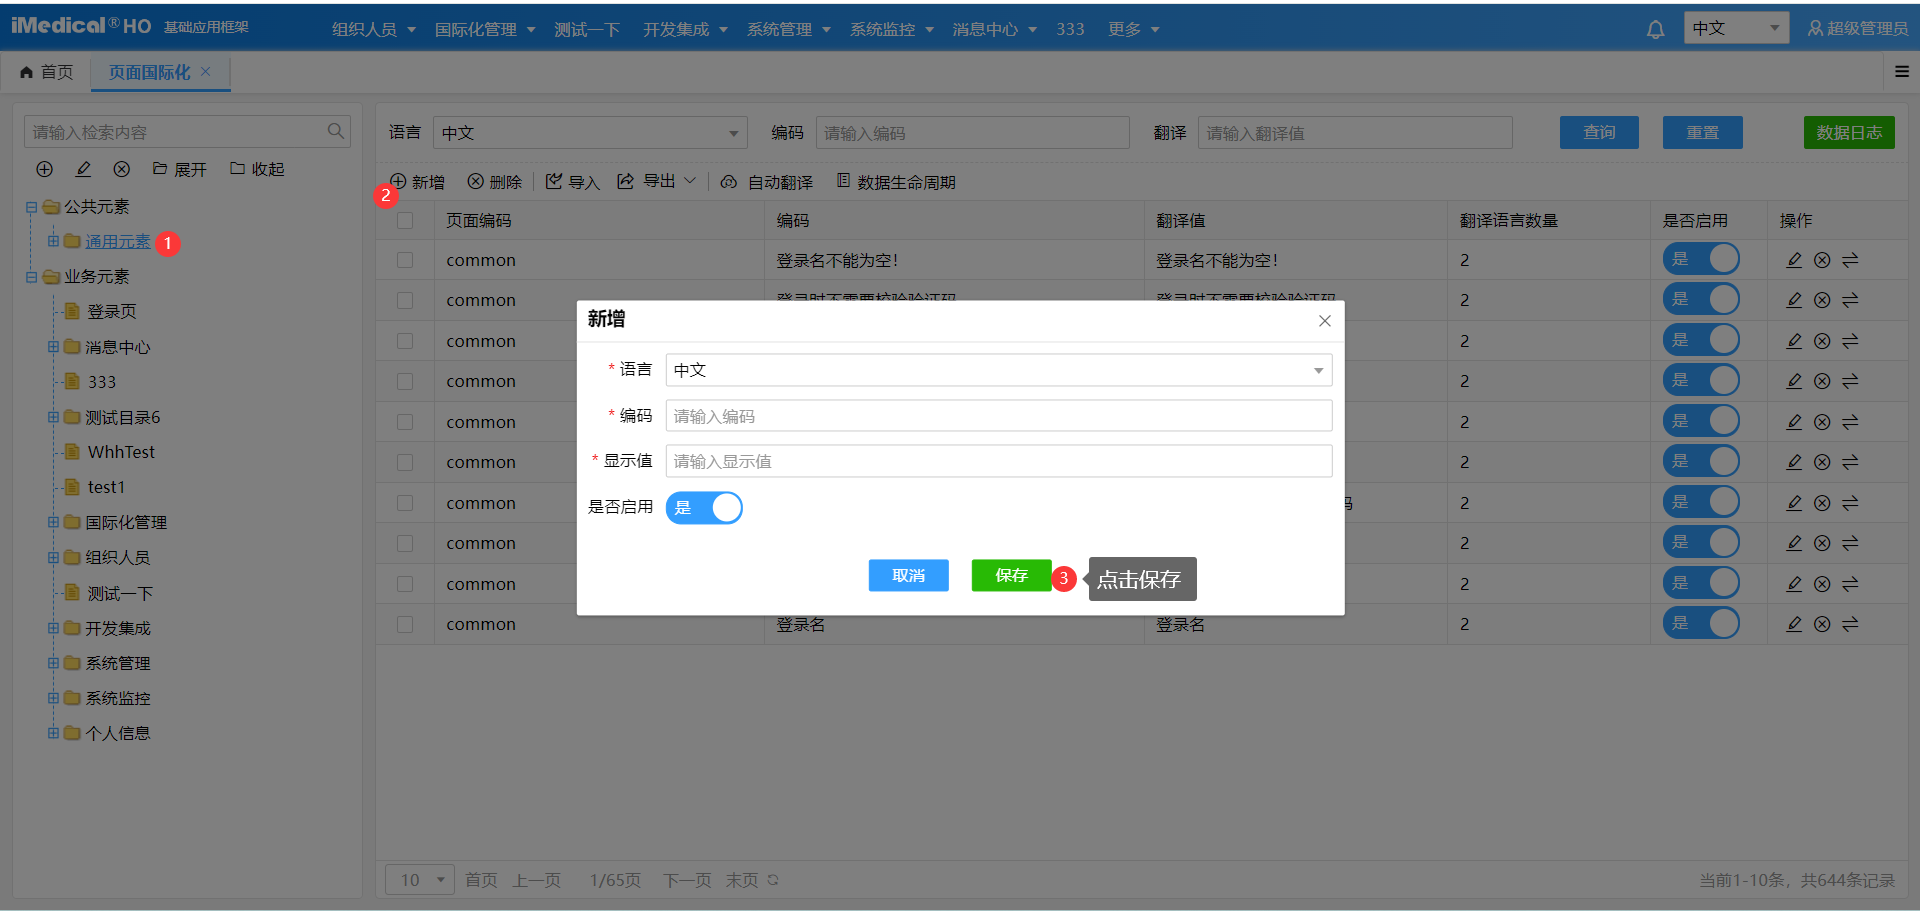
Task: Click the 取消 button in dialog
Action: click(908, 575)
